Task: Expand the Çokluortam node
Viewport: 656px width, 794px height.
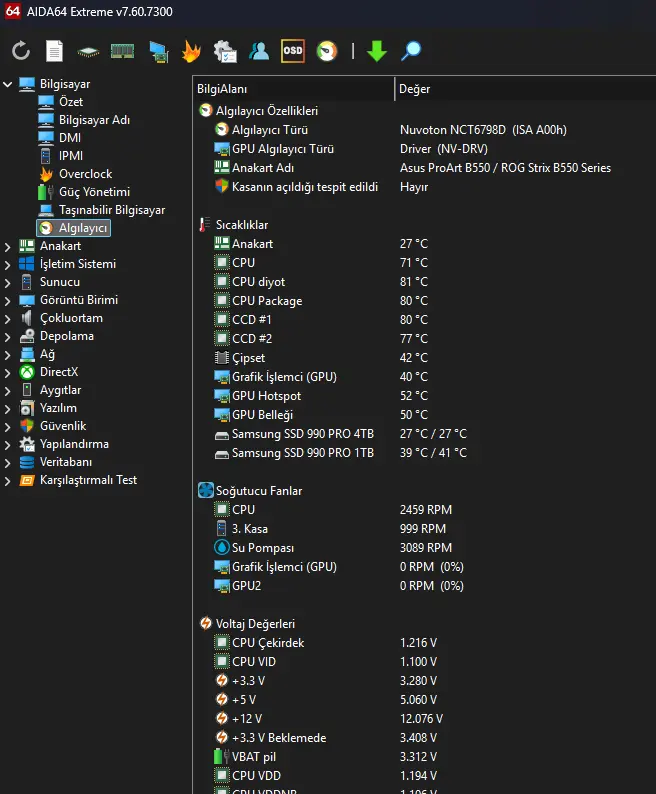Action: (x=8, y=319)
